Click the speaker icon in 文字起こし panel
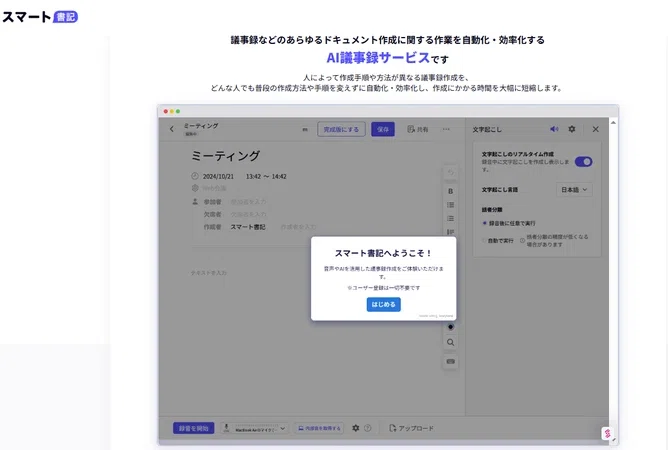The width and height of the screenshot is (668, 450). 554,129
